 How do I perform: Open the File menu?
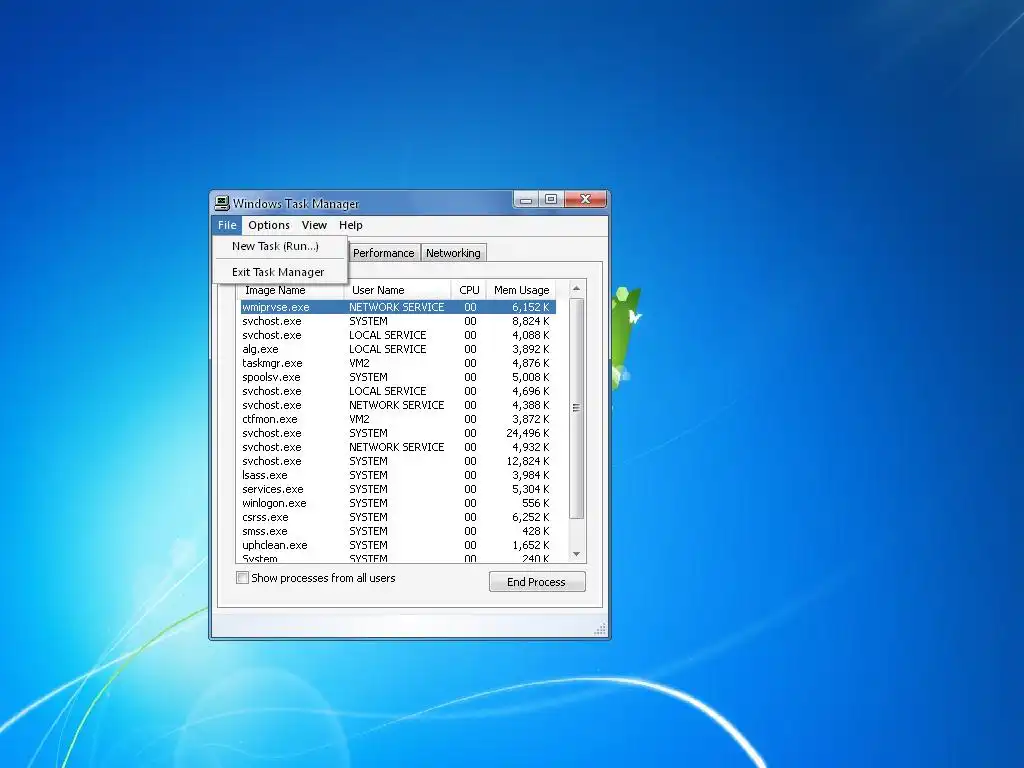tap(227, 225)
